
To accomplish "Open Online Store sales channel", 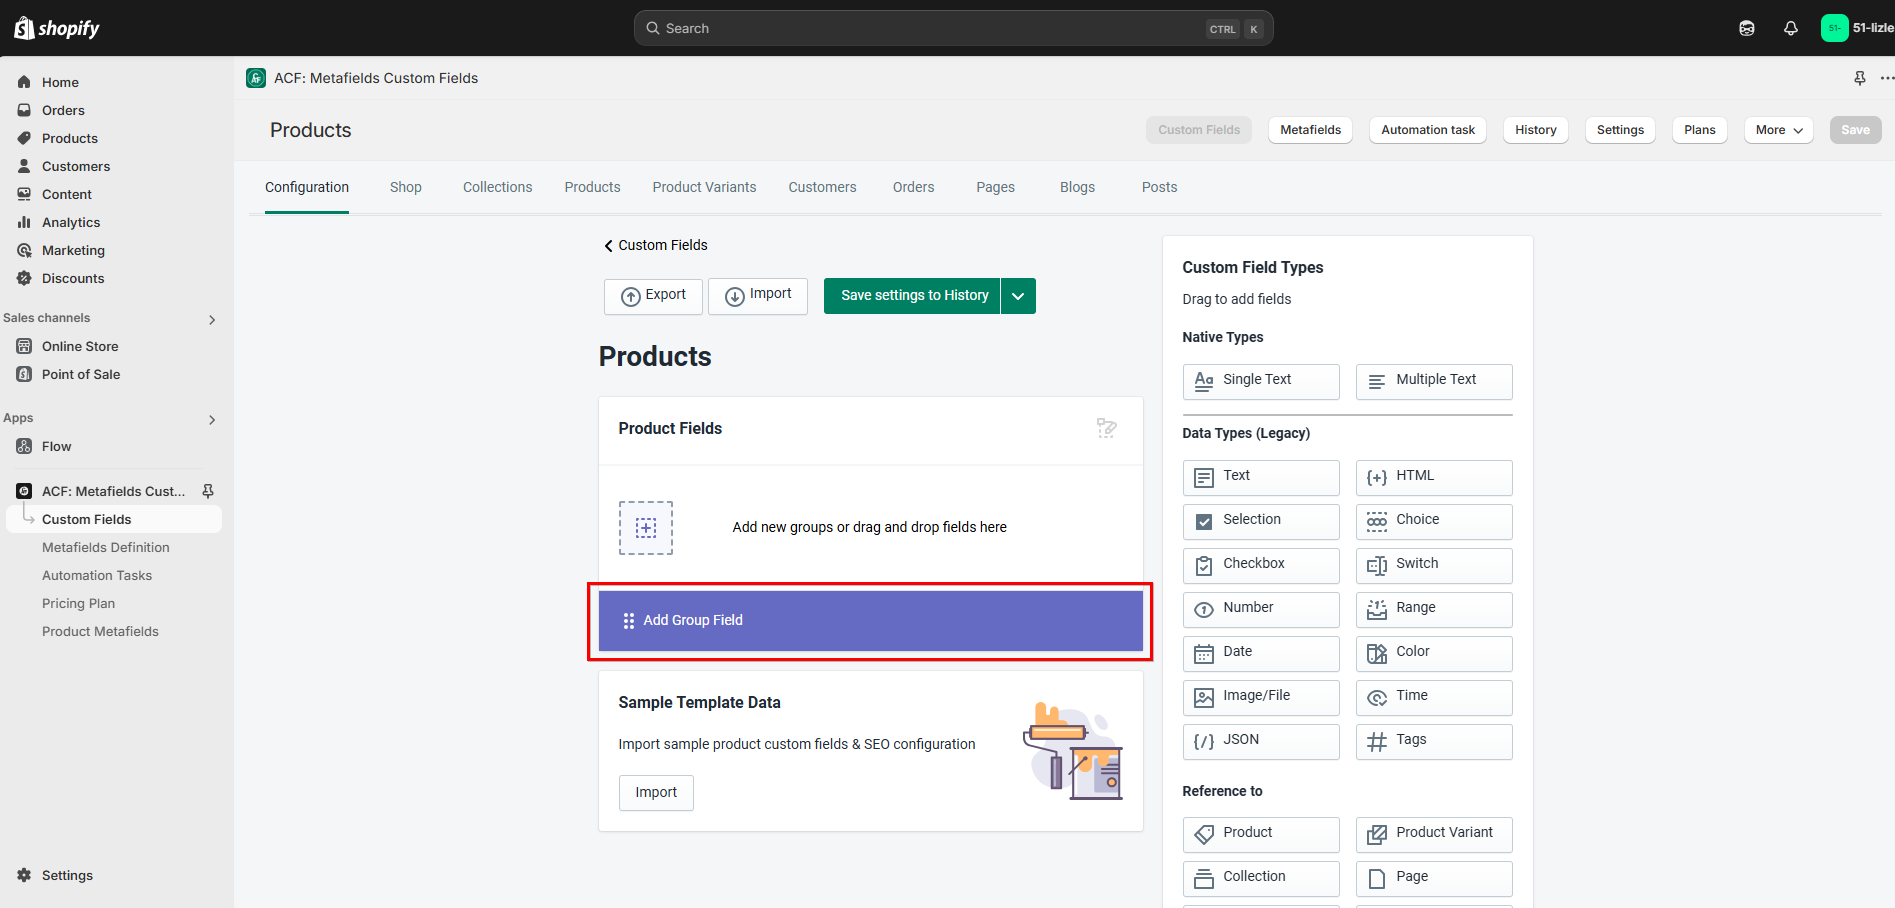I will pyautogui.click(x=80, y=346).
